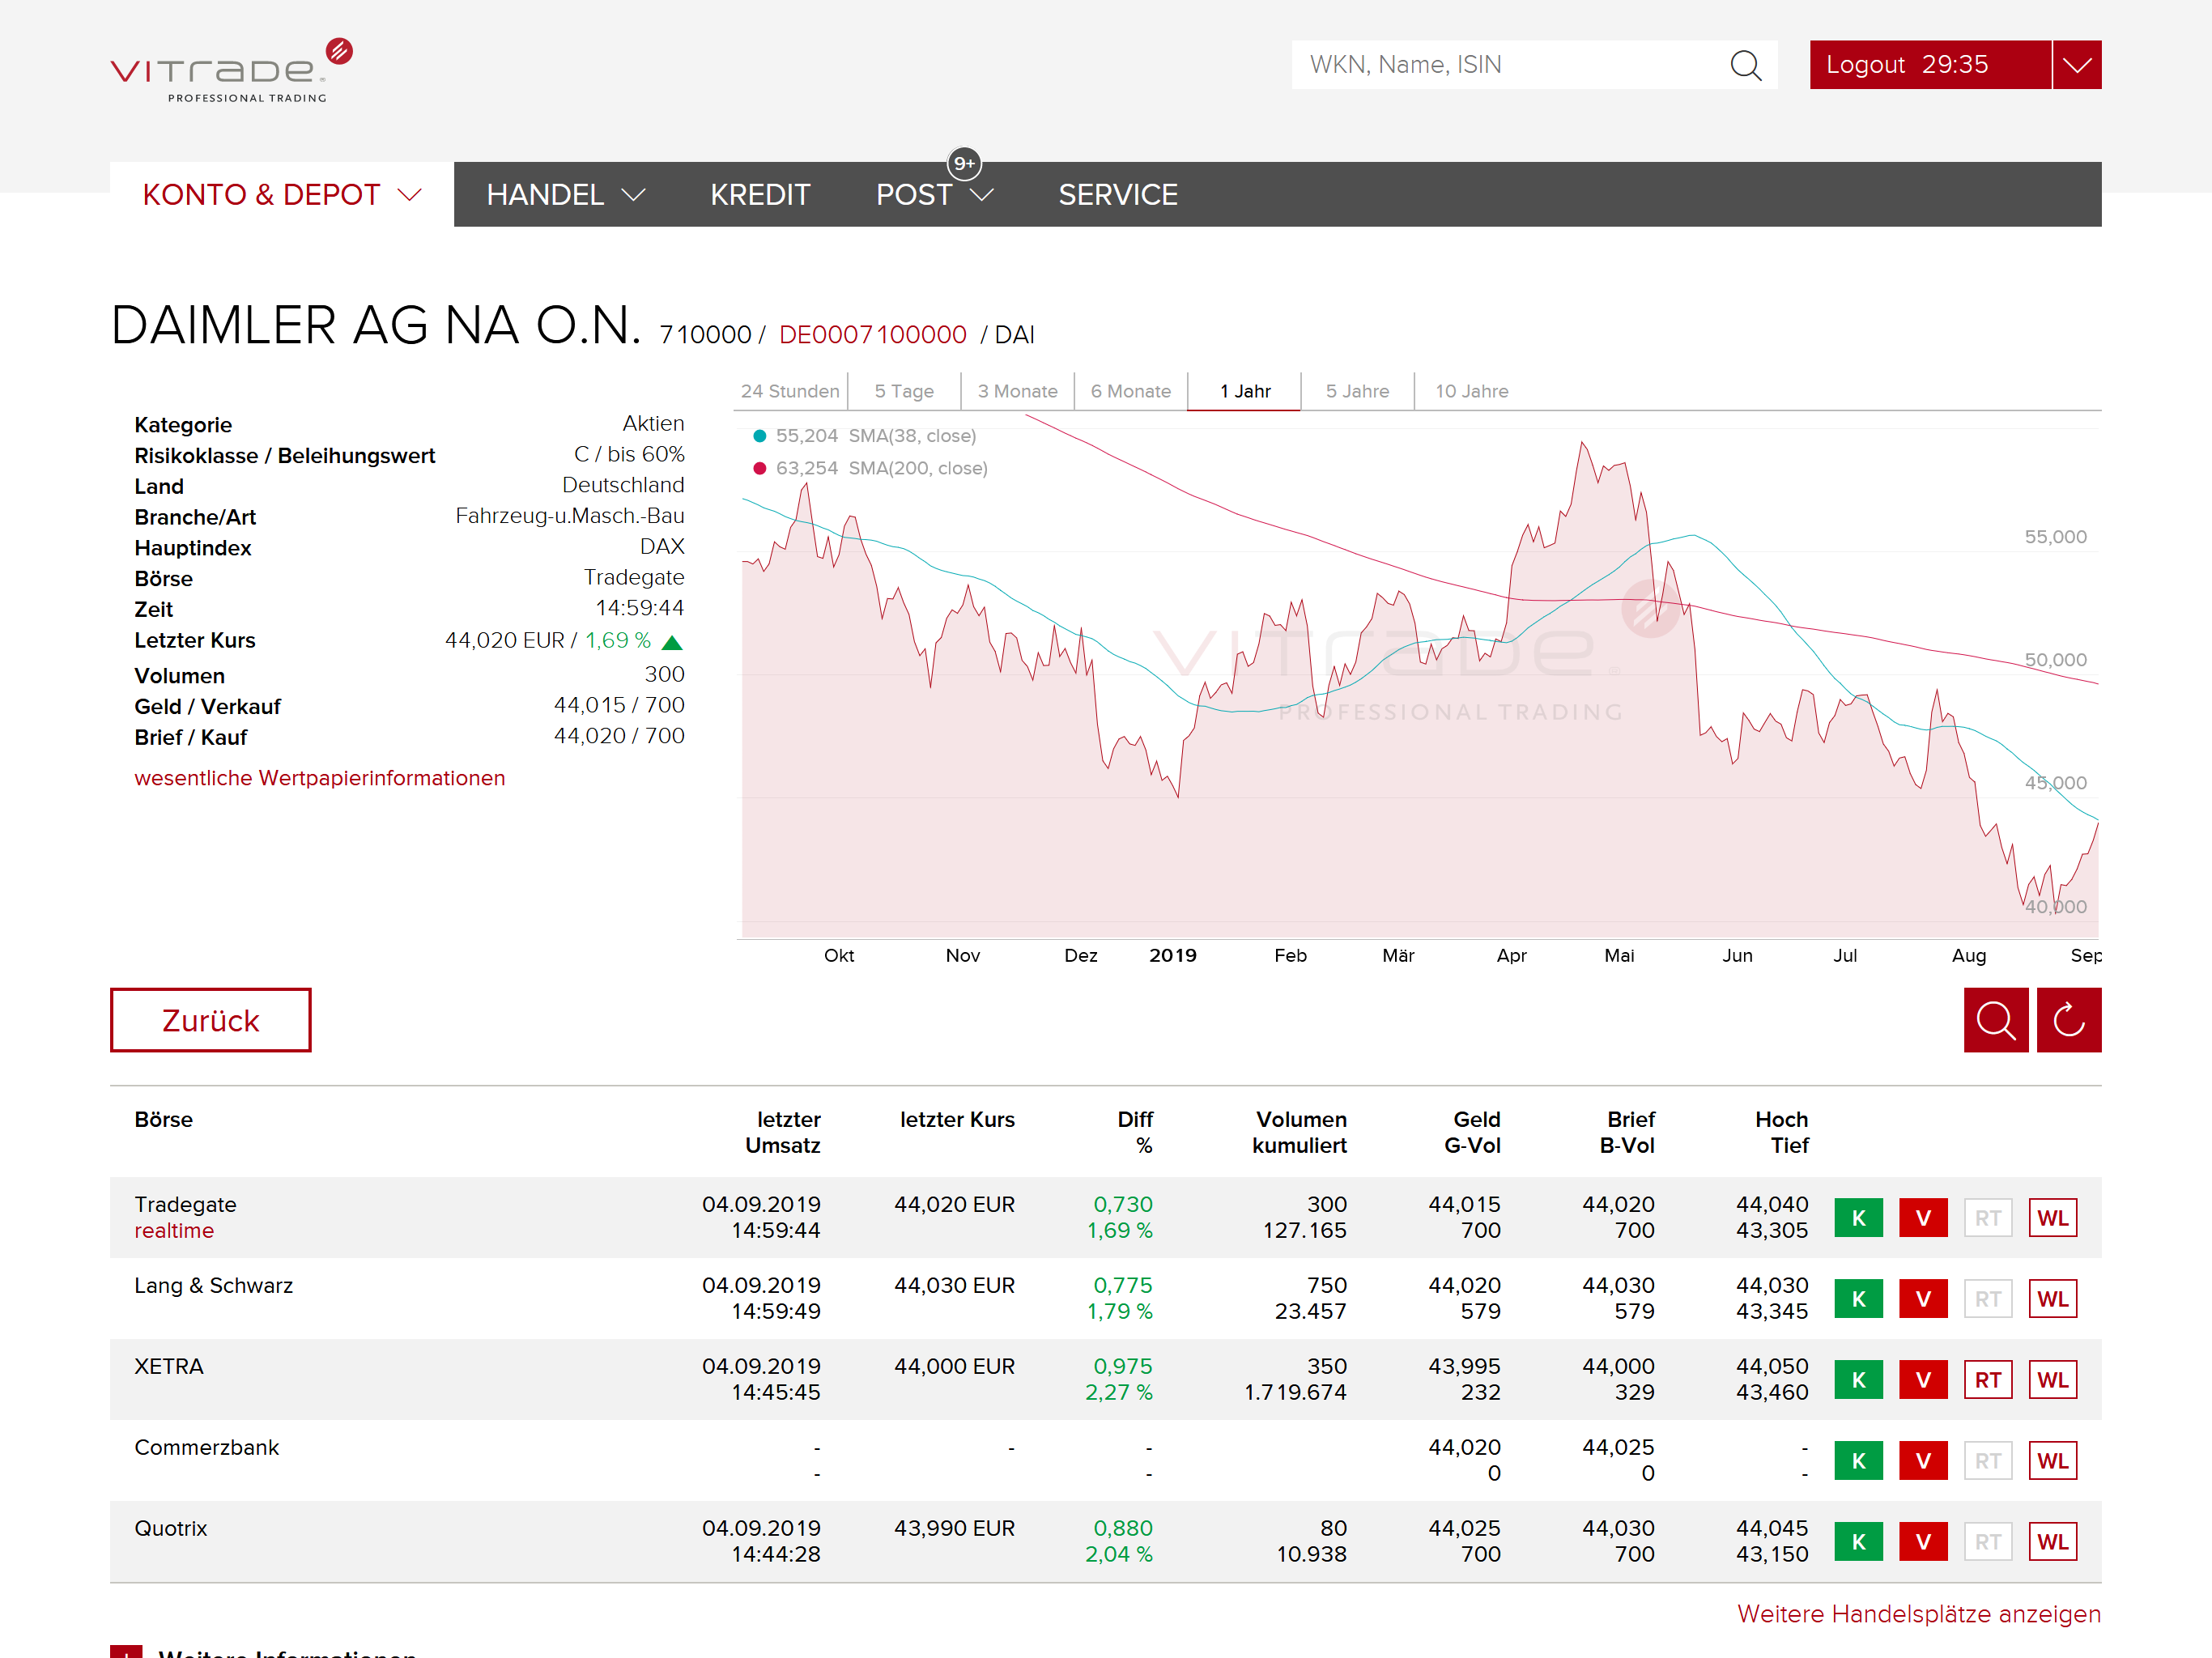Screen dimensions: 2212x1658
Task: Click the Zurück button
Action: [211, 1020]
